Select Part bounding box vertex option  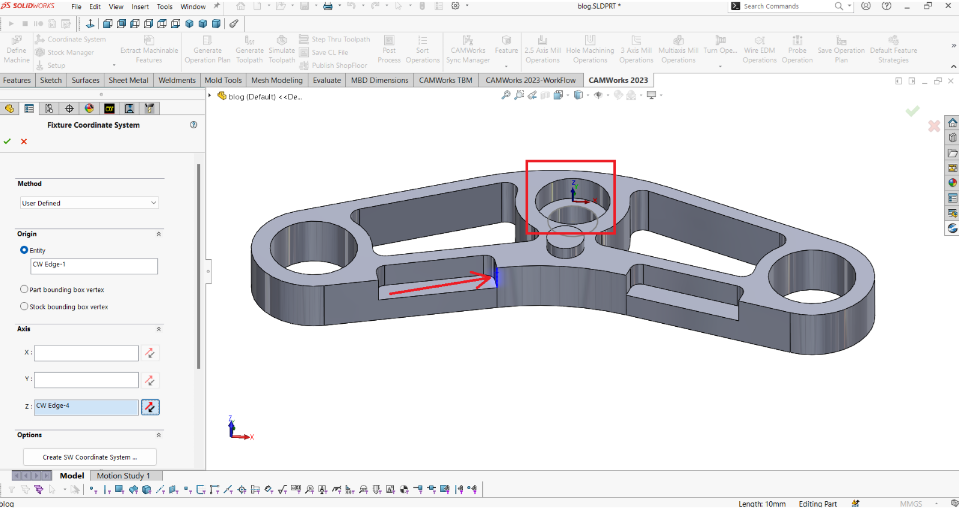[25, 289]
